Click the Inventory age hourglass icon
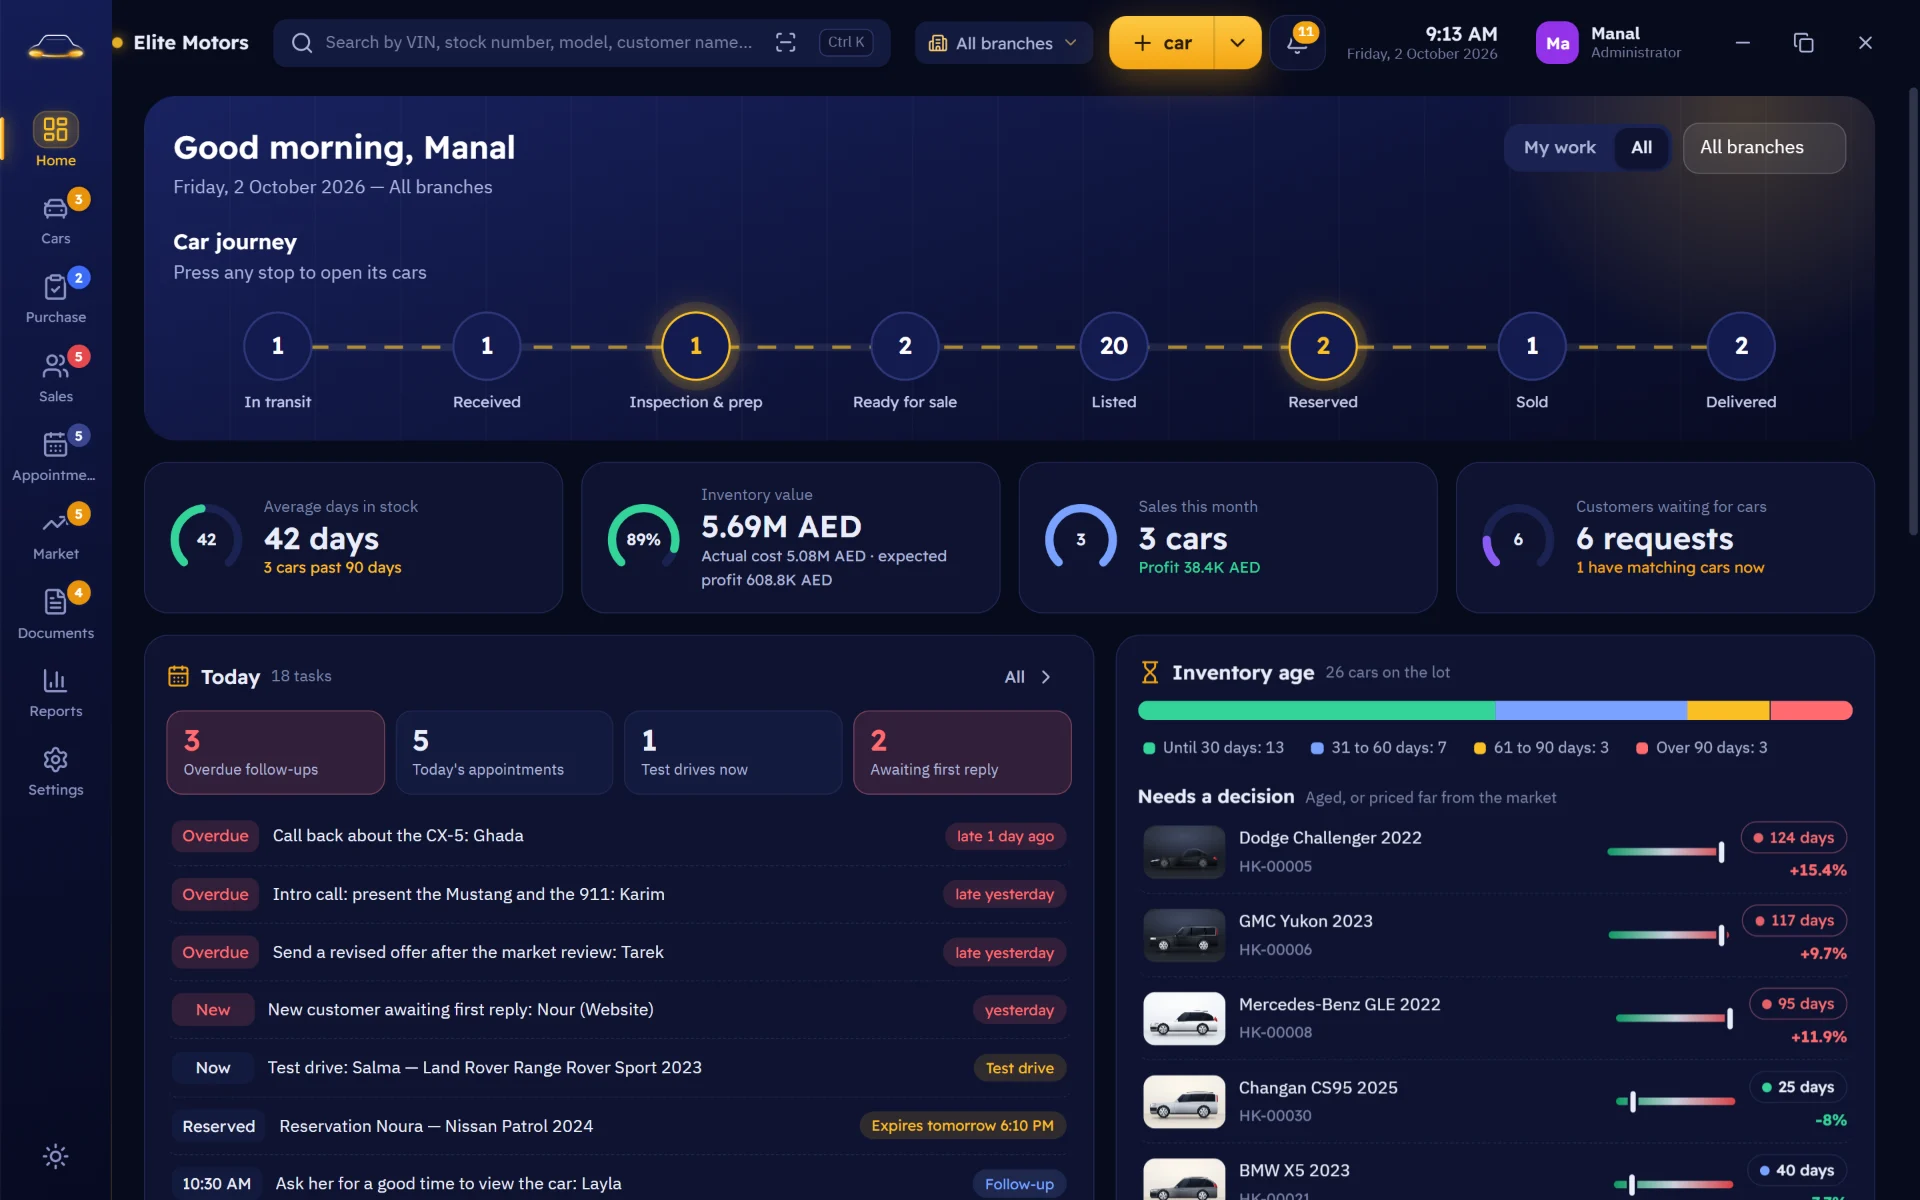 tap(1150, 672)
